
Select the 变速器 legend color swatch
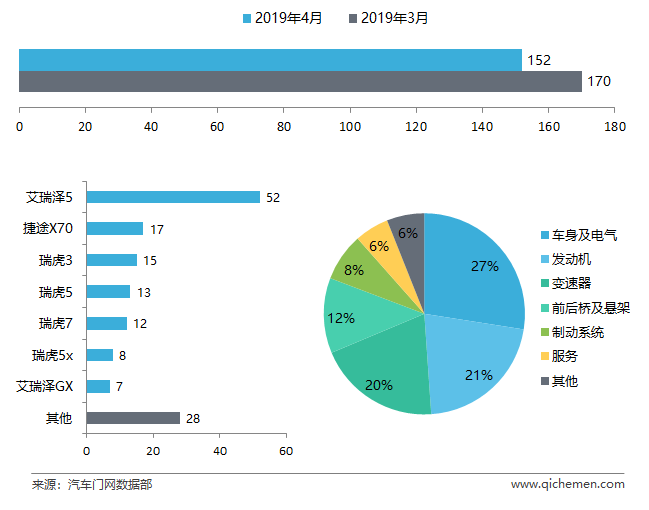(545, 283)
